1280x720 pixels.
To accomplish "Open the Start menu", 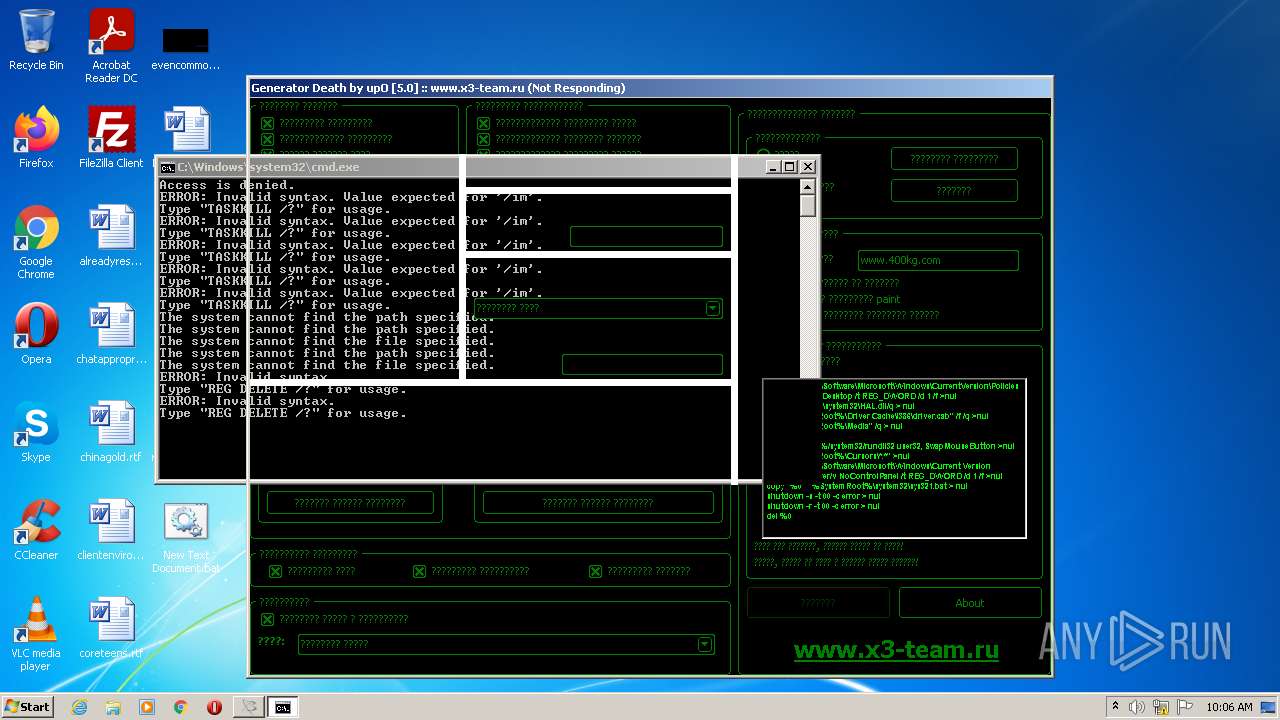I will (27, 707).
